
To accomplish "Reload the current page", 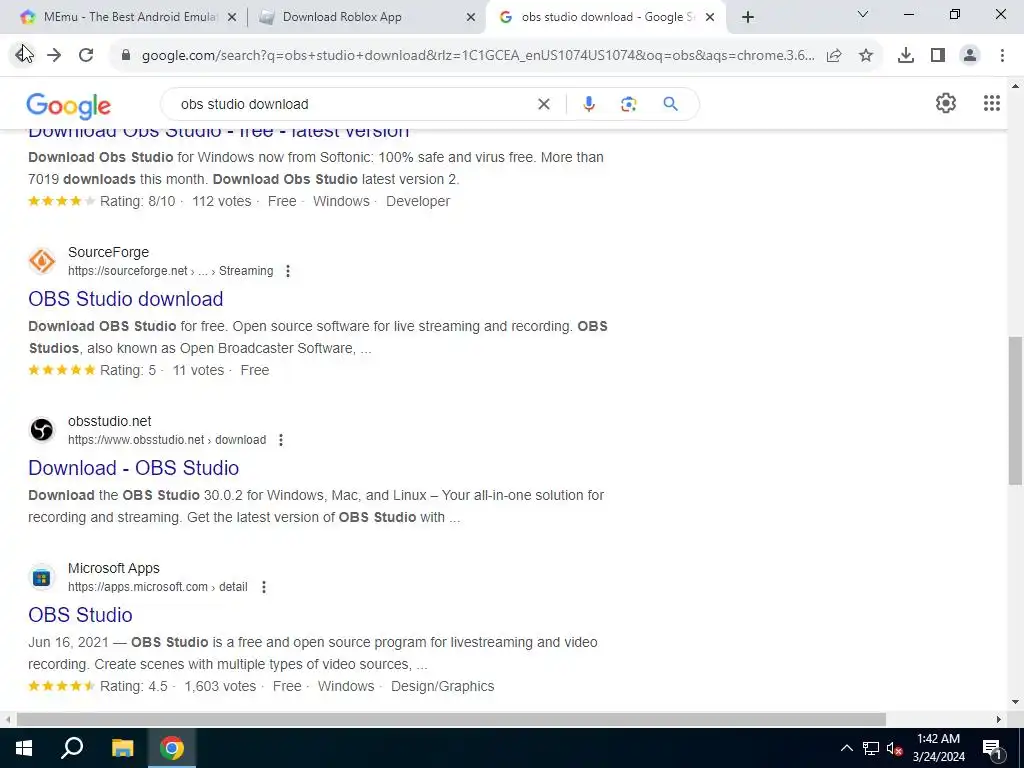I will [86, 55].
